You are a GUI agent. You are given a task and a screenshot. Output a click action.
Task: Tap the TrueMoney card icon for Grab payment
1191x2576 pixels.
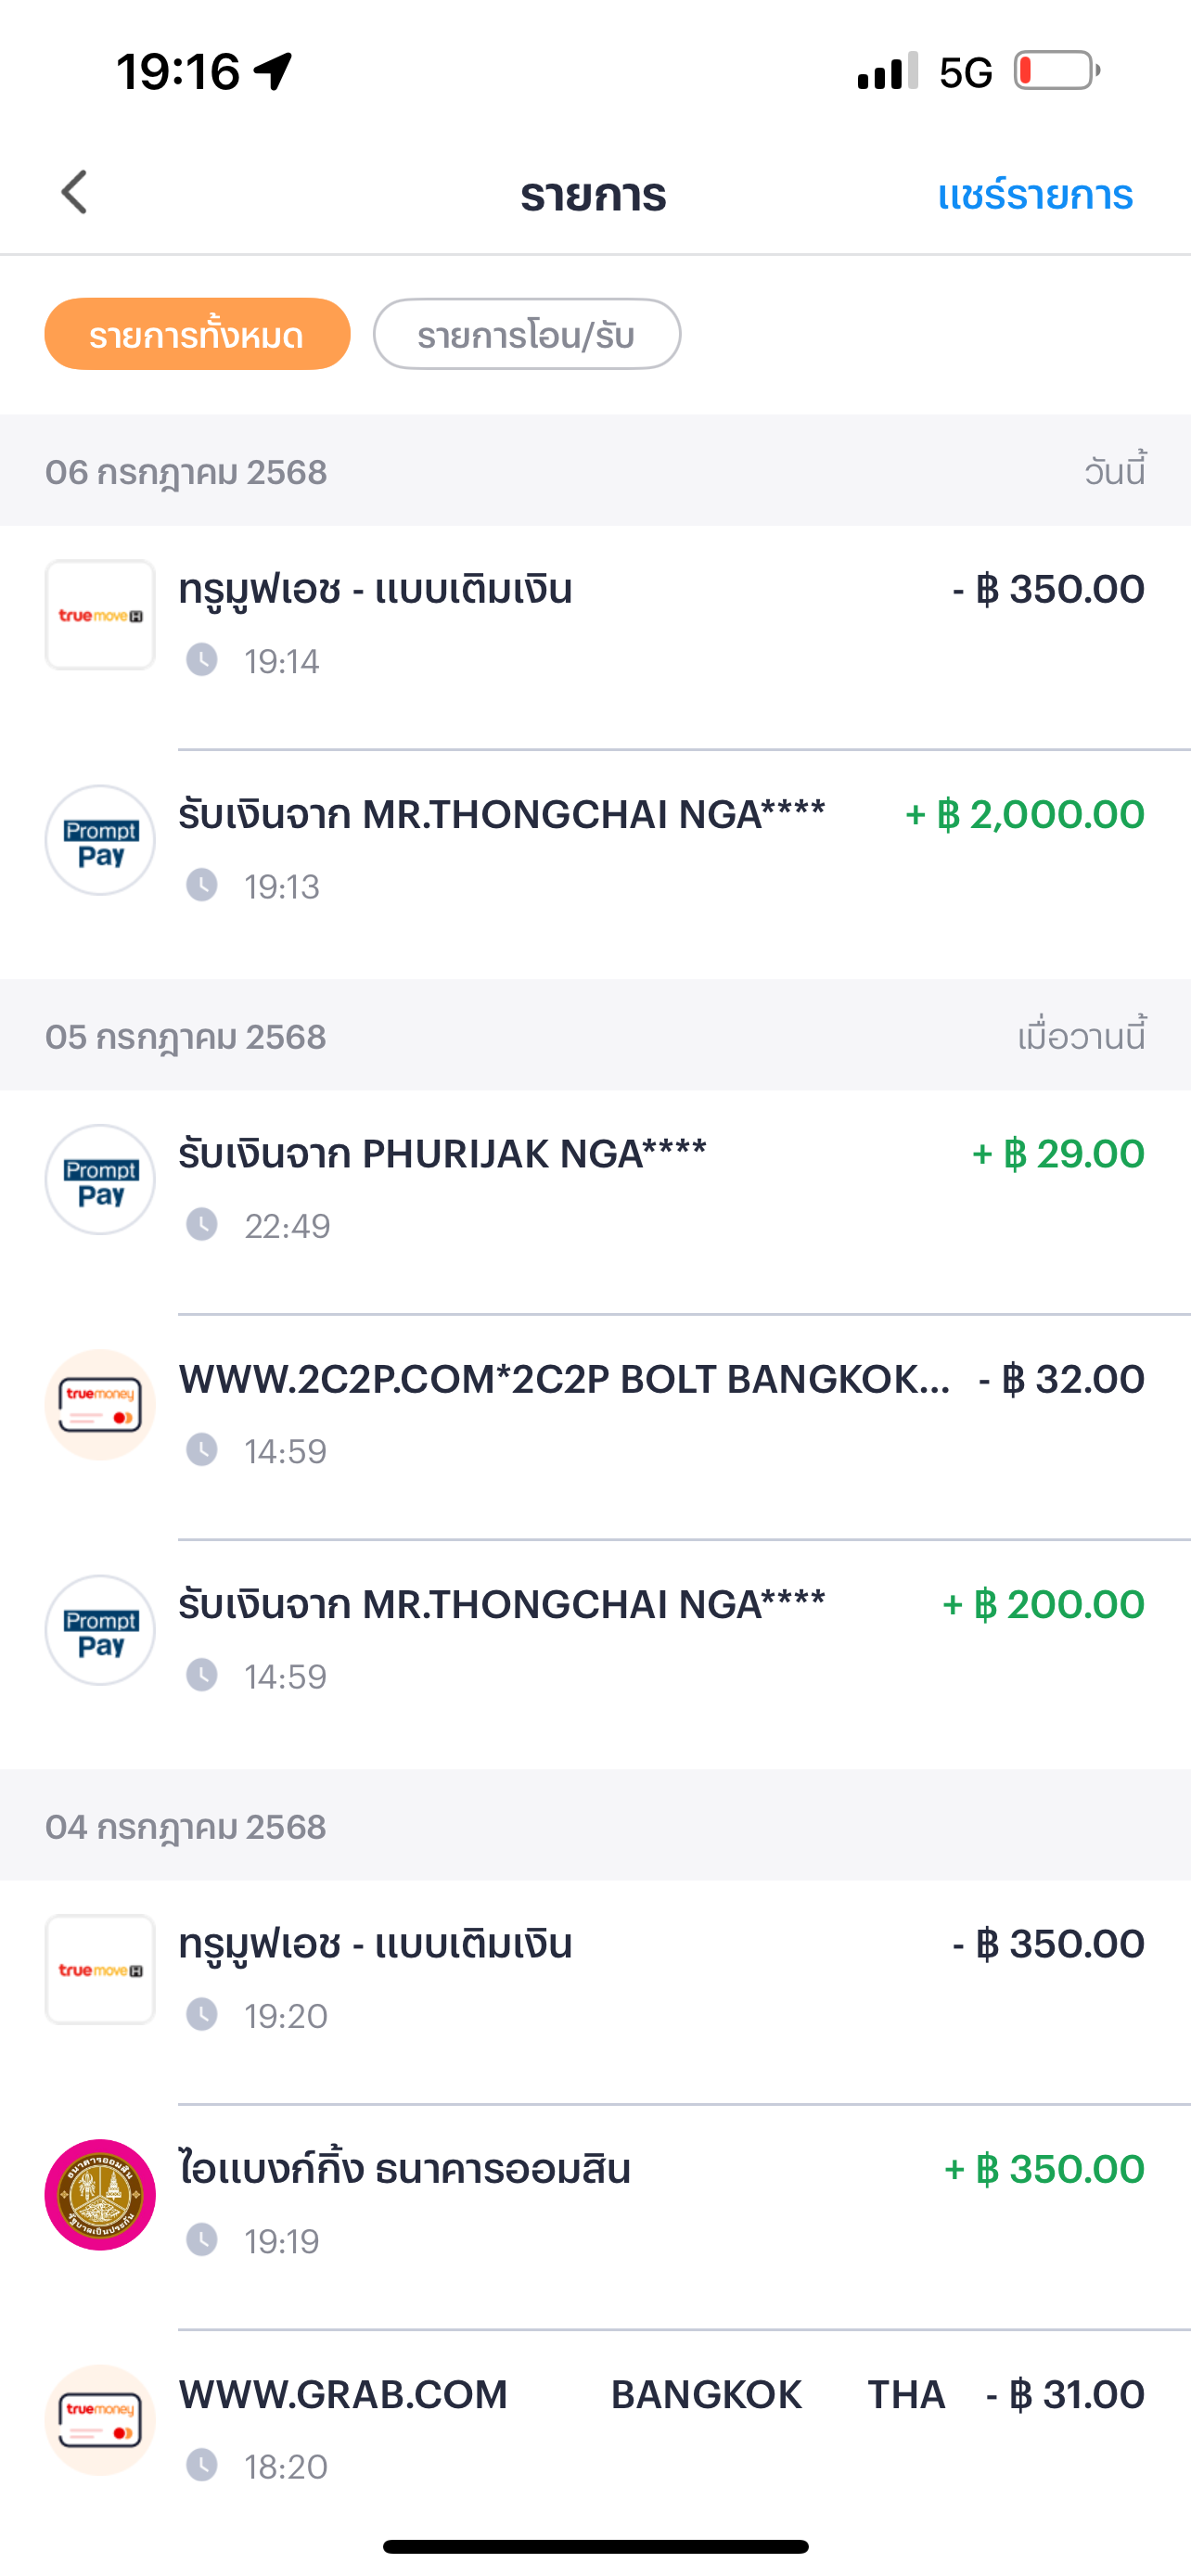click(100, 2420)
